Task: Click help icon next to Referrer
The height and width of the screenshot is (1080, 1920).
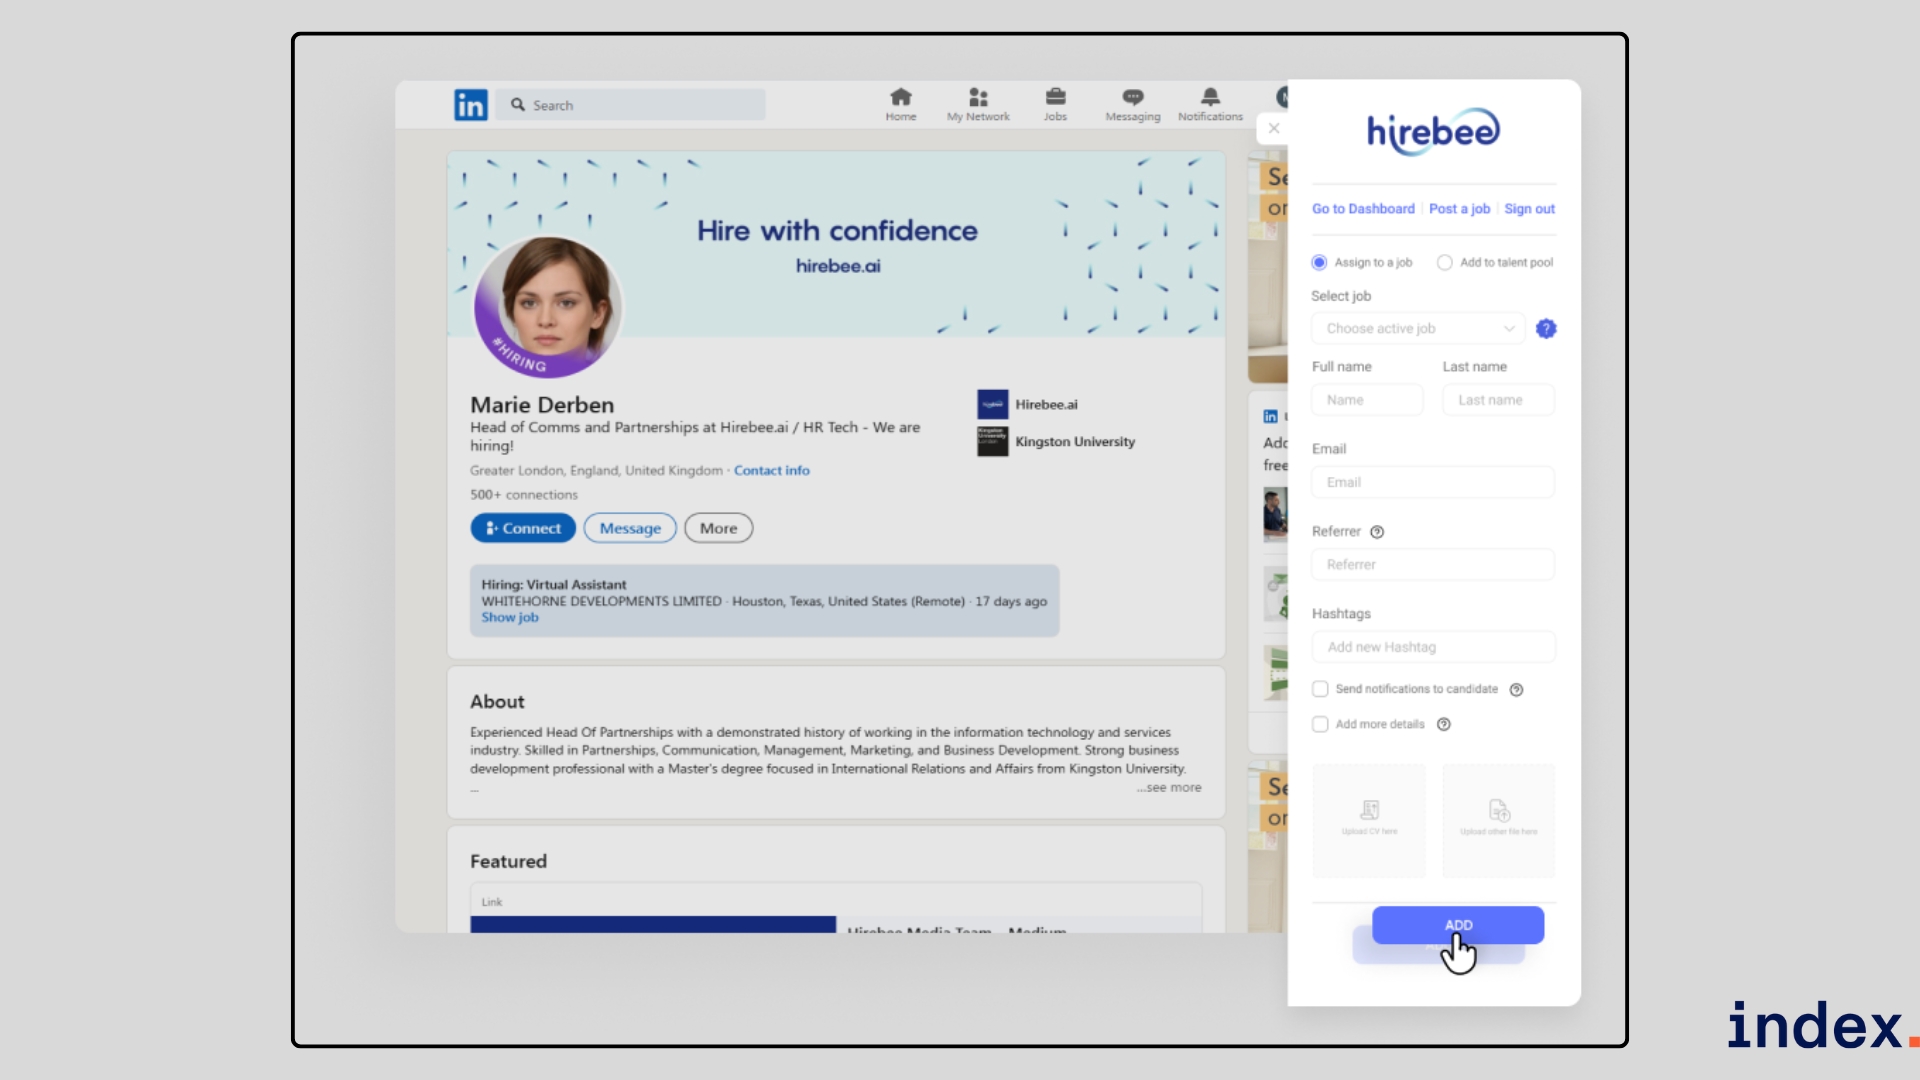Action: tap(1377, 532)
